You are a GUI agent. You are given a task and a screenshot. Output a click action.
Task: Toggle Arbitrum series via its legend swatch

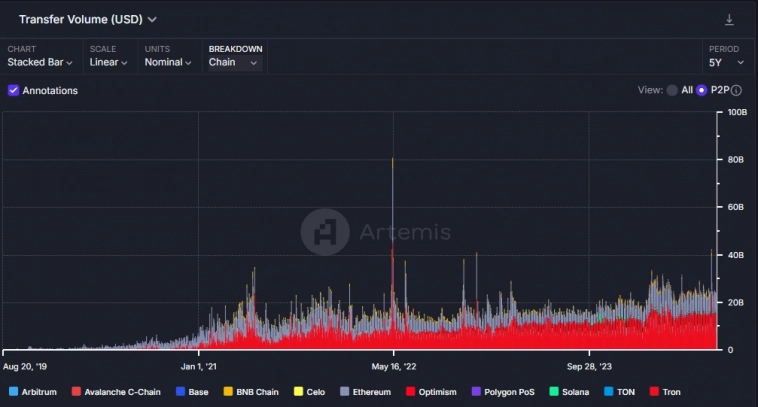coord(14,392)
